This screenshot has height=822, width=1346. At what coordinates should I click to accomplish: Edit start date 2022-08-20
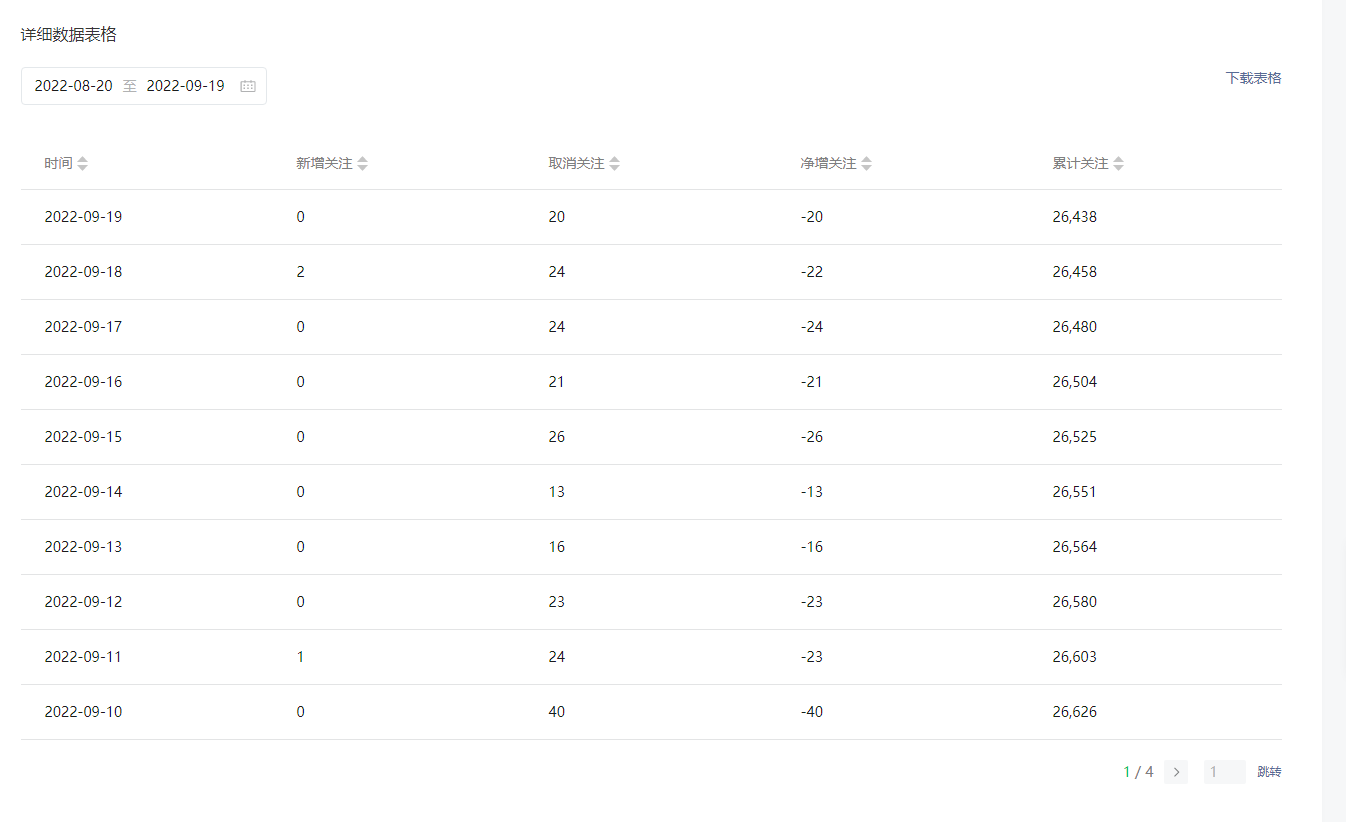(74, 86)
